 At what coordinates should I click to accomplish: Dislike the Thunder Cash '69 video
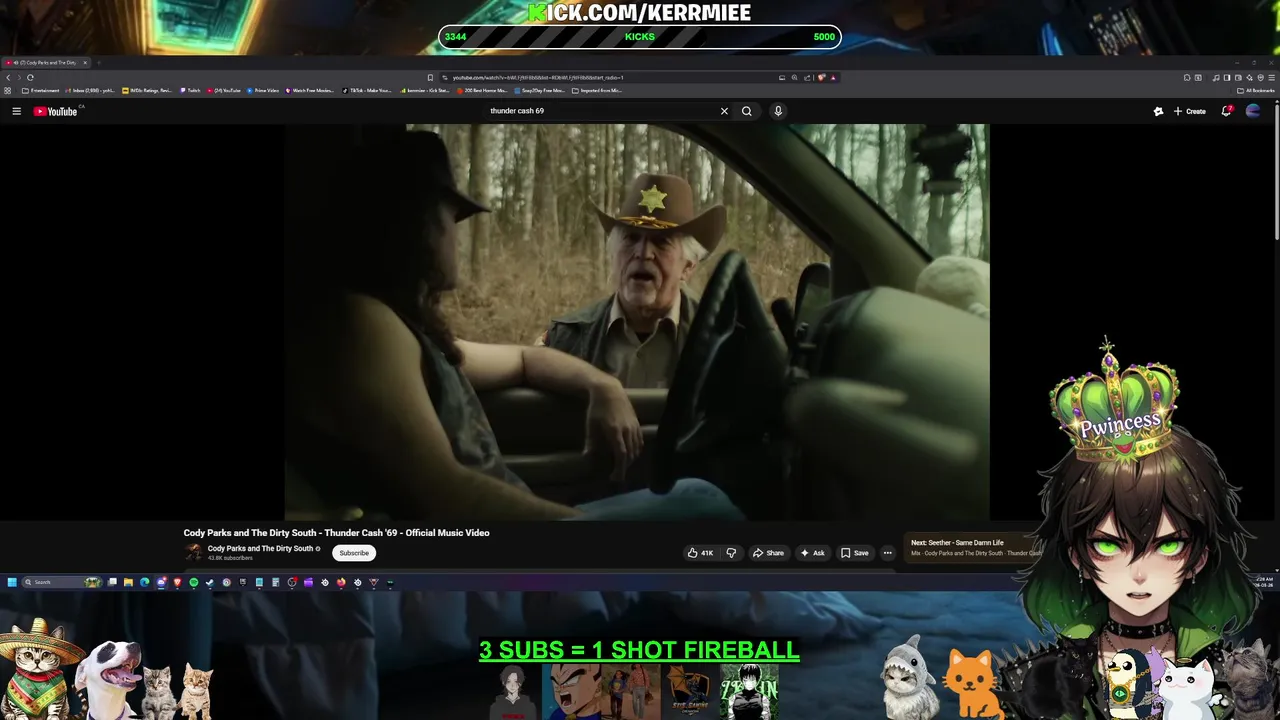coord(731,553)
